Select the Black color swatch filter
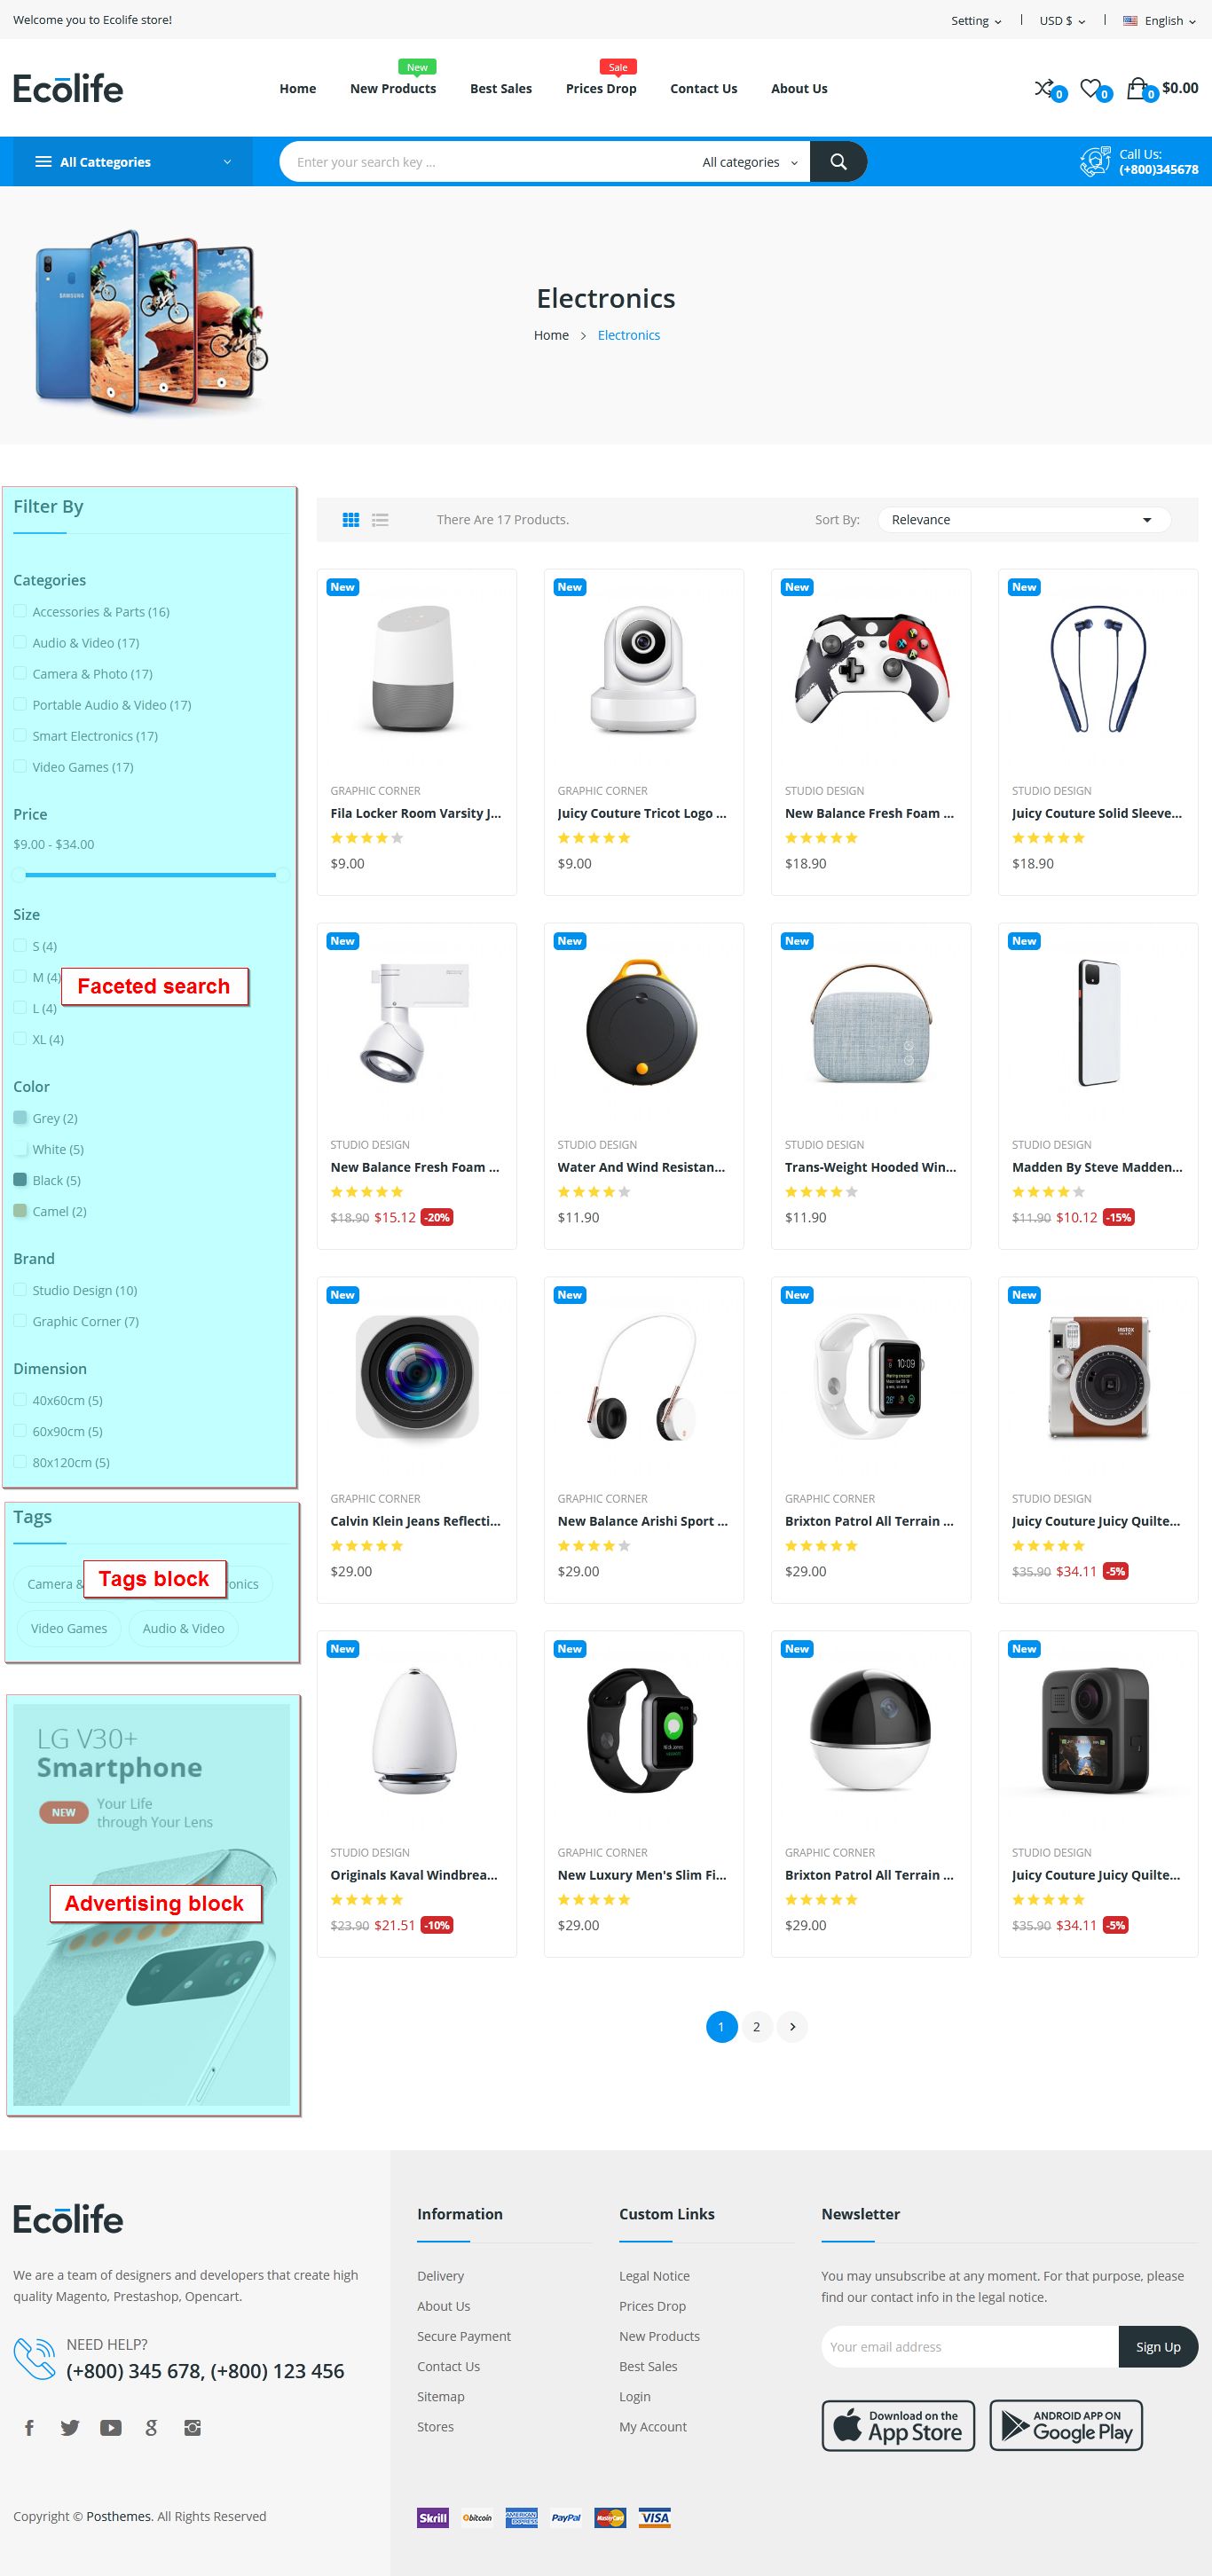The width and height of the screenshot is (1212, 2576). click(20, 1180)
